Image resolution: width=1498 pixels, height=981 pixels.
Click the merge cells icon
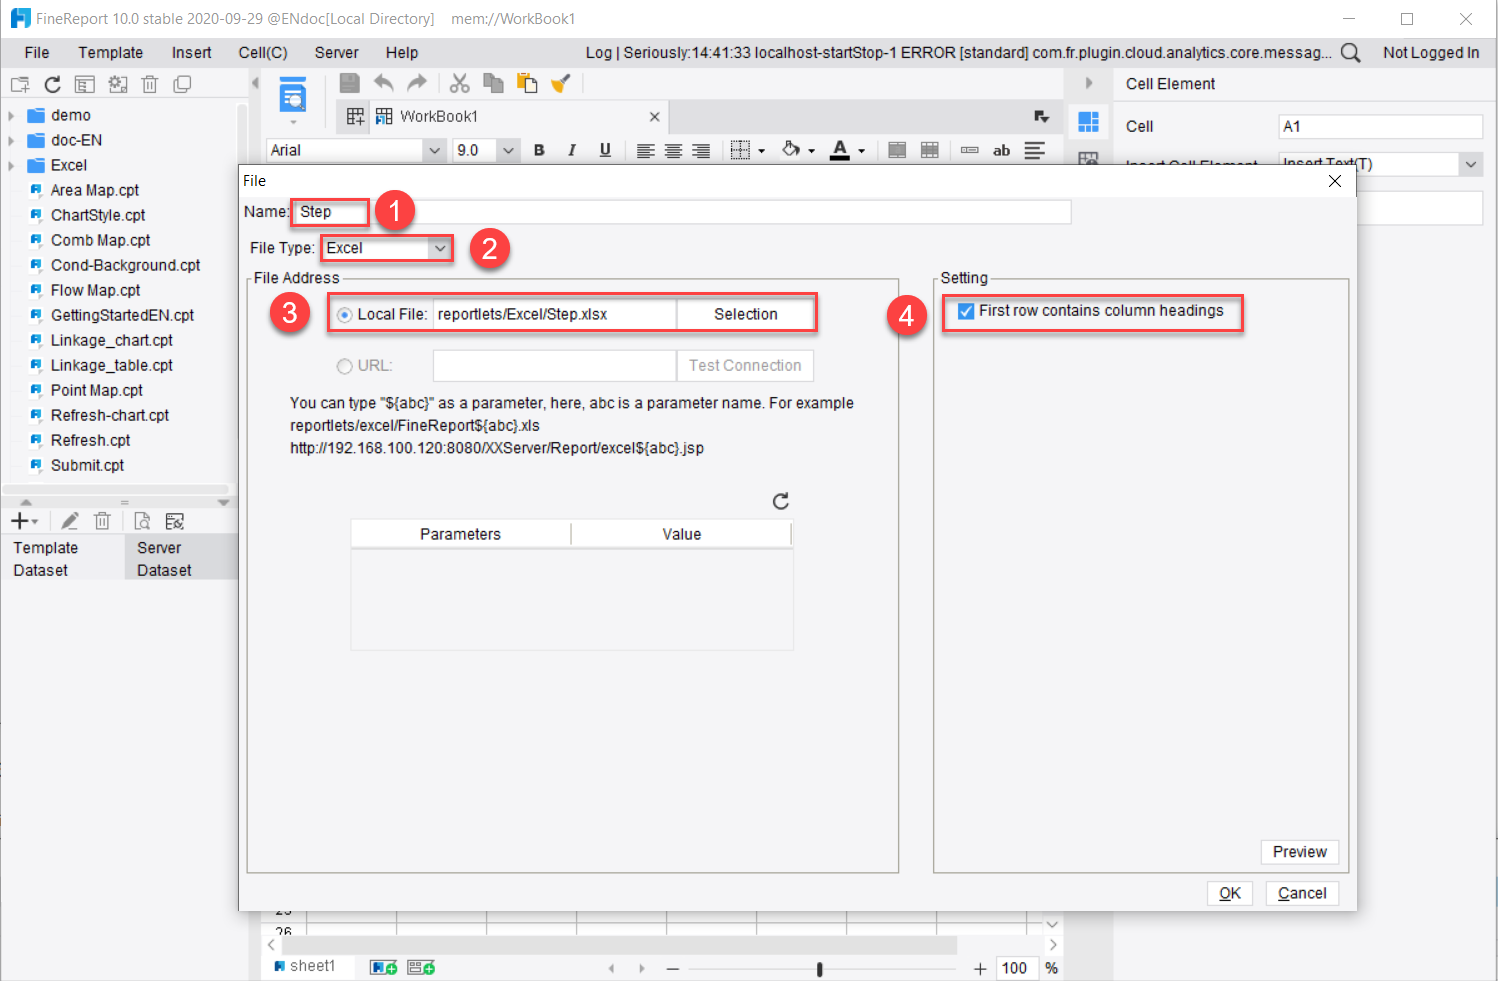pyautogui.click(x=897, y=150)
